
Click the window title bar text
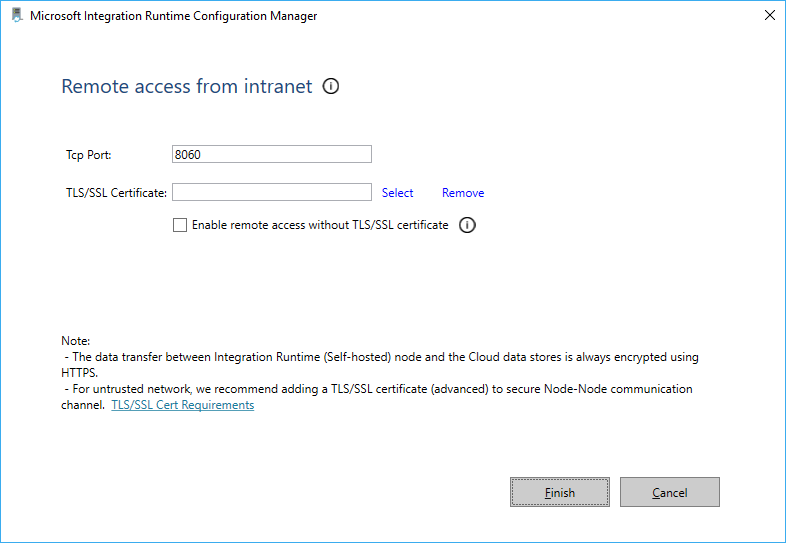click(174, 17)
